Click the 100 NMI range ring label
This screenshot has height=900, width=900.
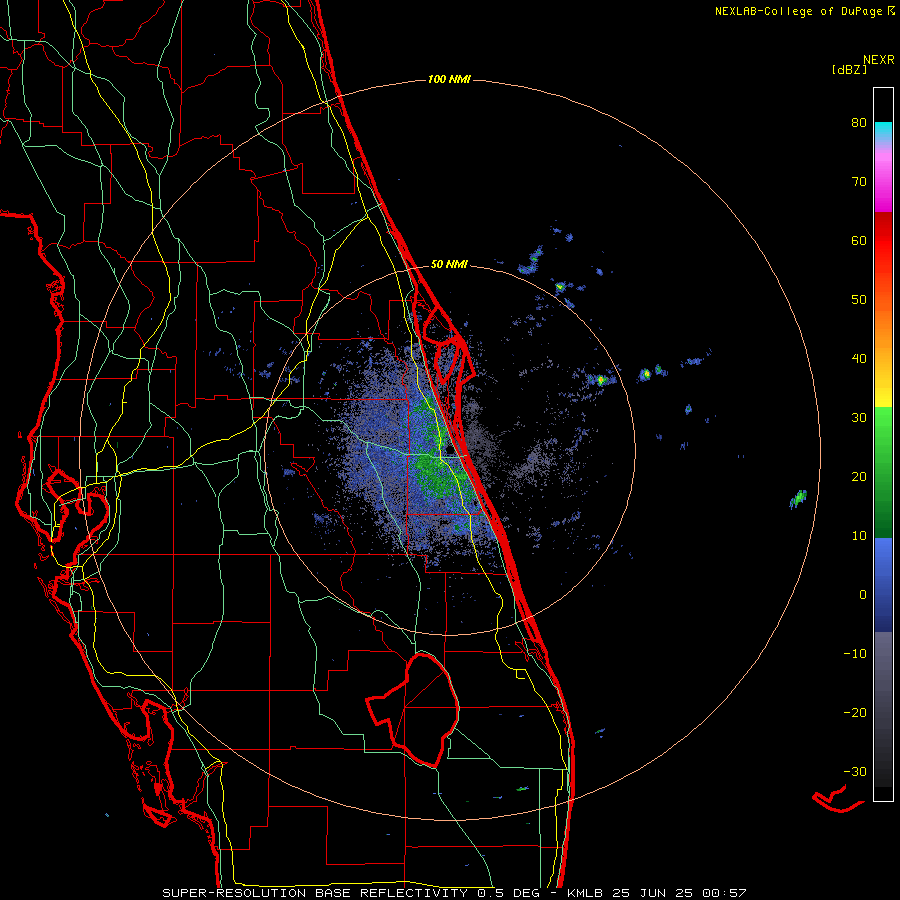pos(449,79)
